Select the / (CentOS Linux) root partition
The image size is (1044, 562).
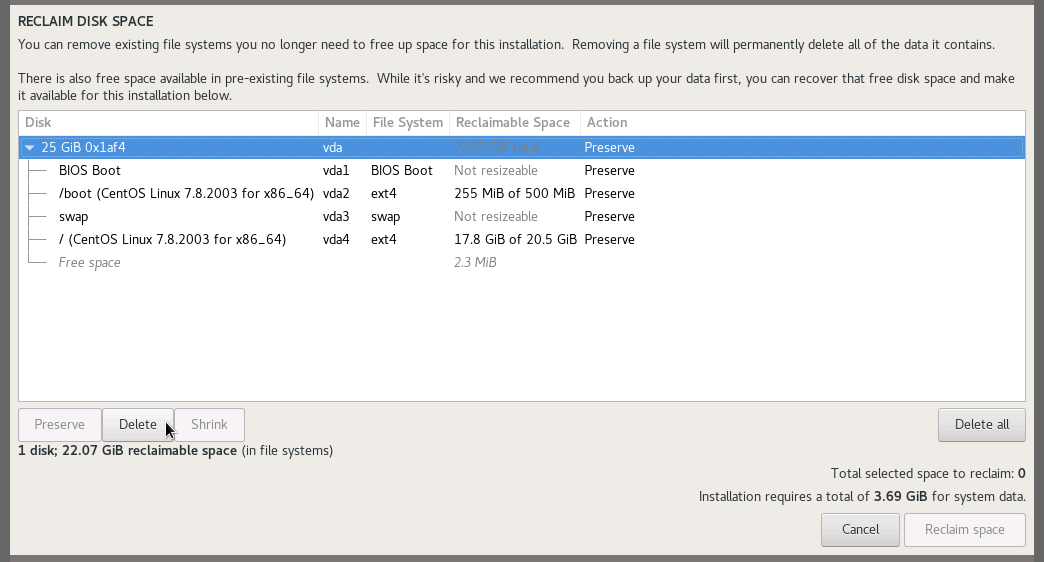(x=172, y=240)
